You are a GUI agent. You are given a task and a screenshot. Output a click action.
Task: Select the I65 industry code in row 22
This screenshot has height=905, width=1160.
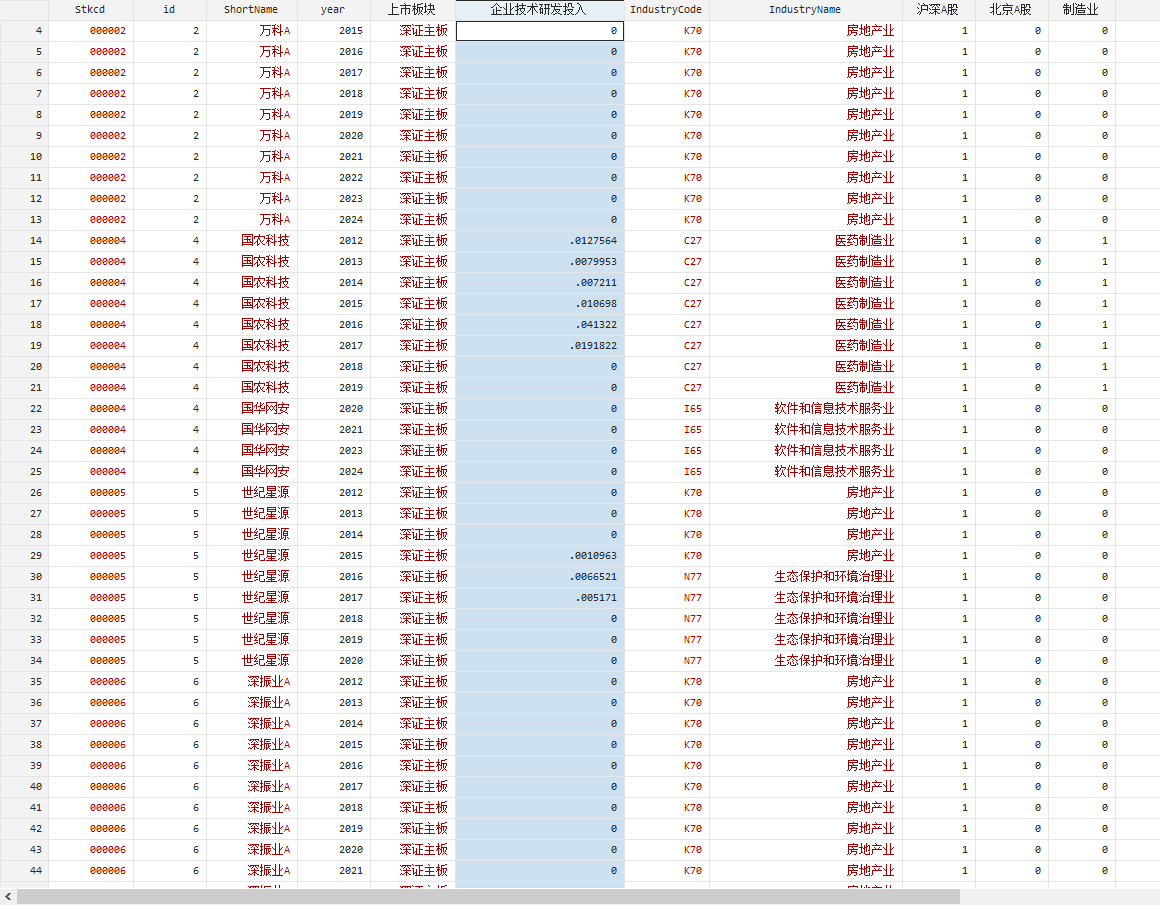tap(692, 409)
